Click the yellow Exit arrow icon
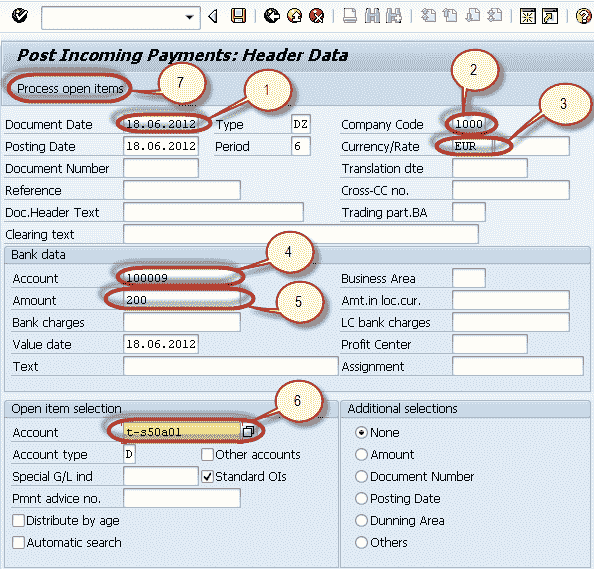This screenshot has width=594, height=569. click(294, 16)
